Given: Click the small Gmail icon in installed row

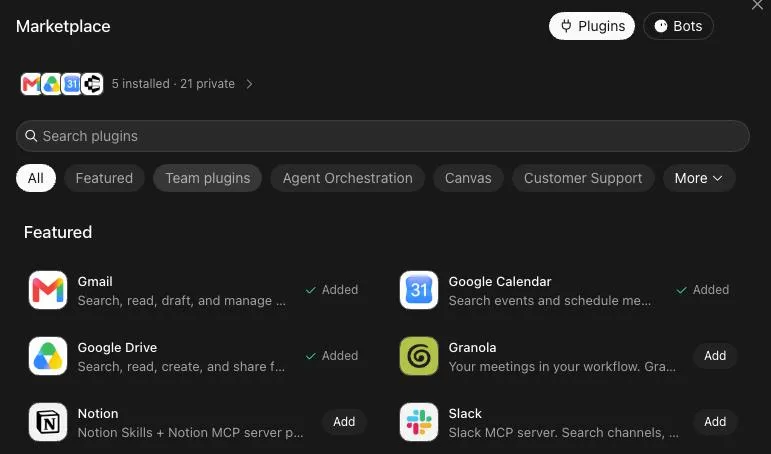Looking at the screenshot, I should (x=31, y=84).
